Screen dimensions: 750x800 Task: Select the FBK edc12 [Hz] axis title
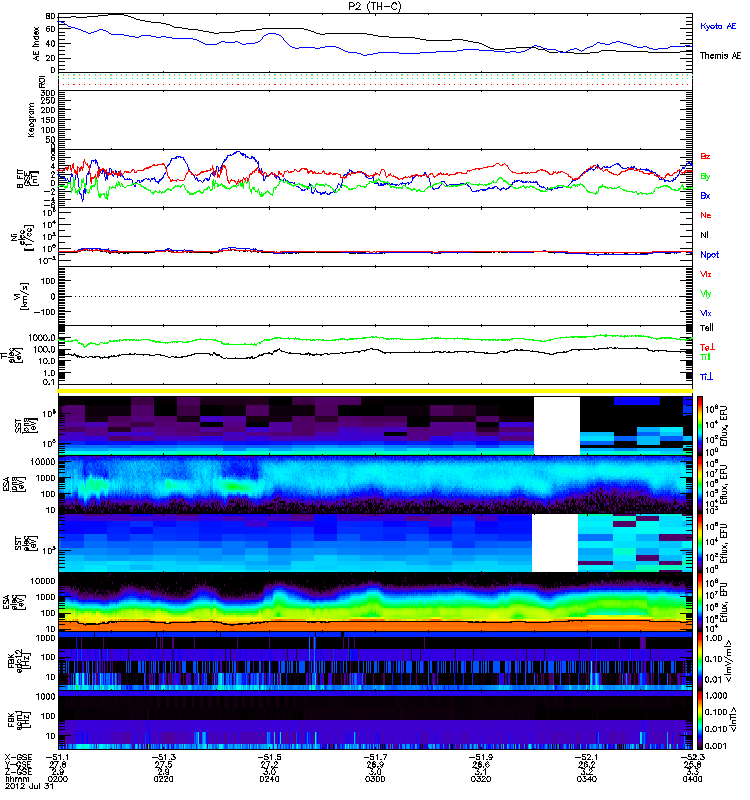pyautogui.click(x=20, y=661)
